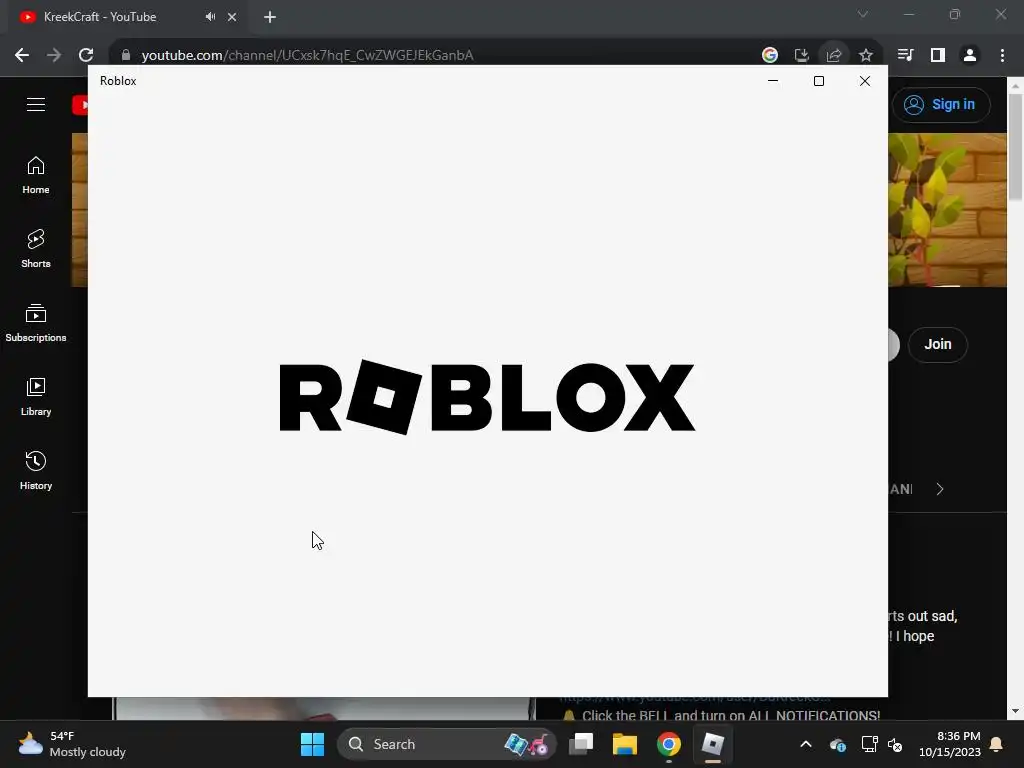The image size is (1024, 768).
Task: Go back with Chrome's back arrow
Action: click(x=22, y=55)
